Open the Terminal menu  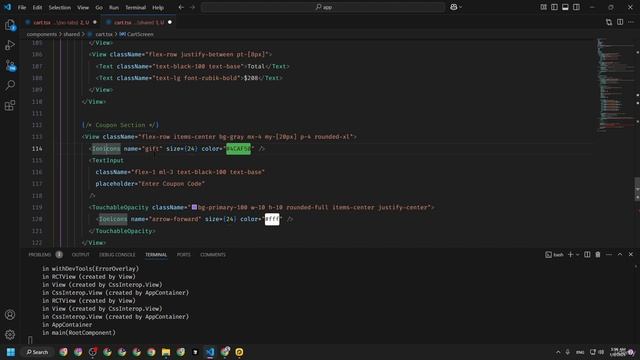pyautogui.click(x=136, y=7)
